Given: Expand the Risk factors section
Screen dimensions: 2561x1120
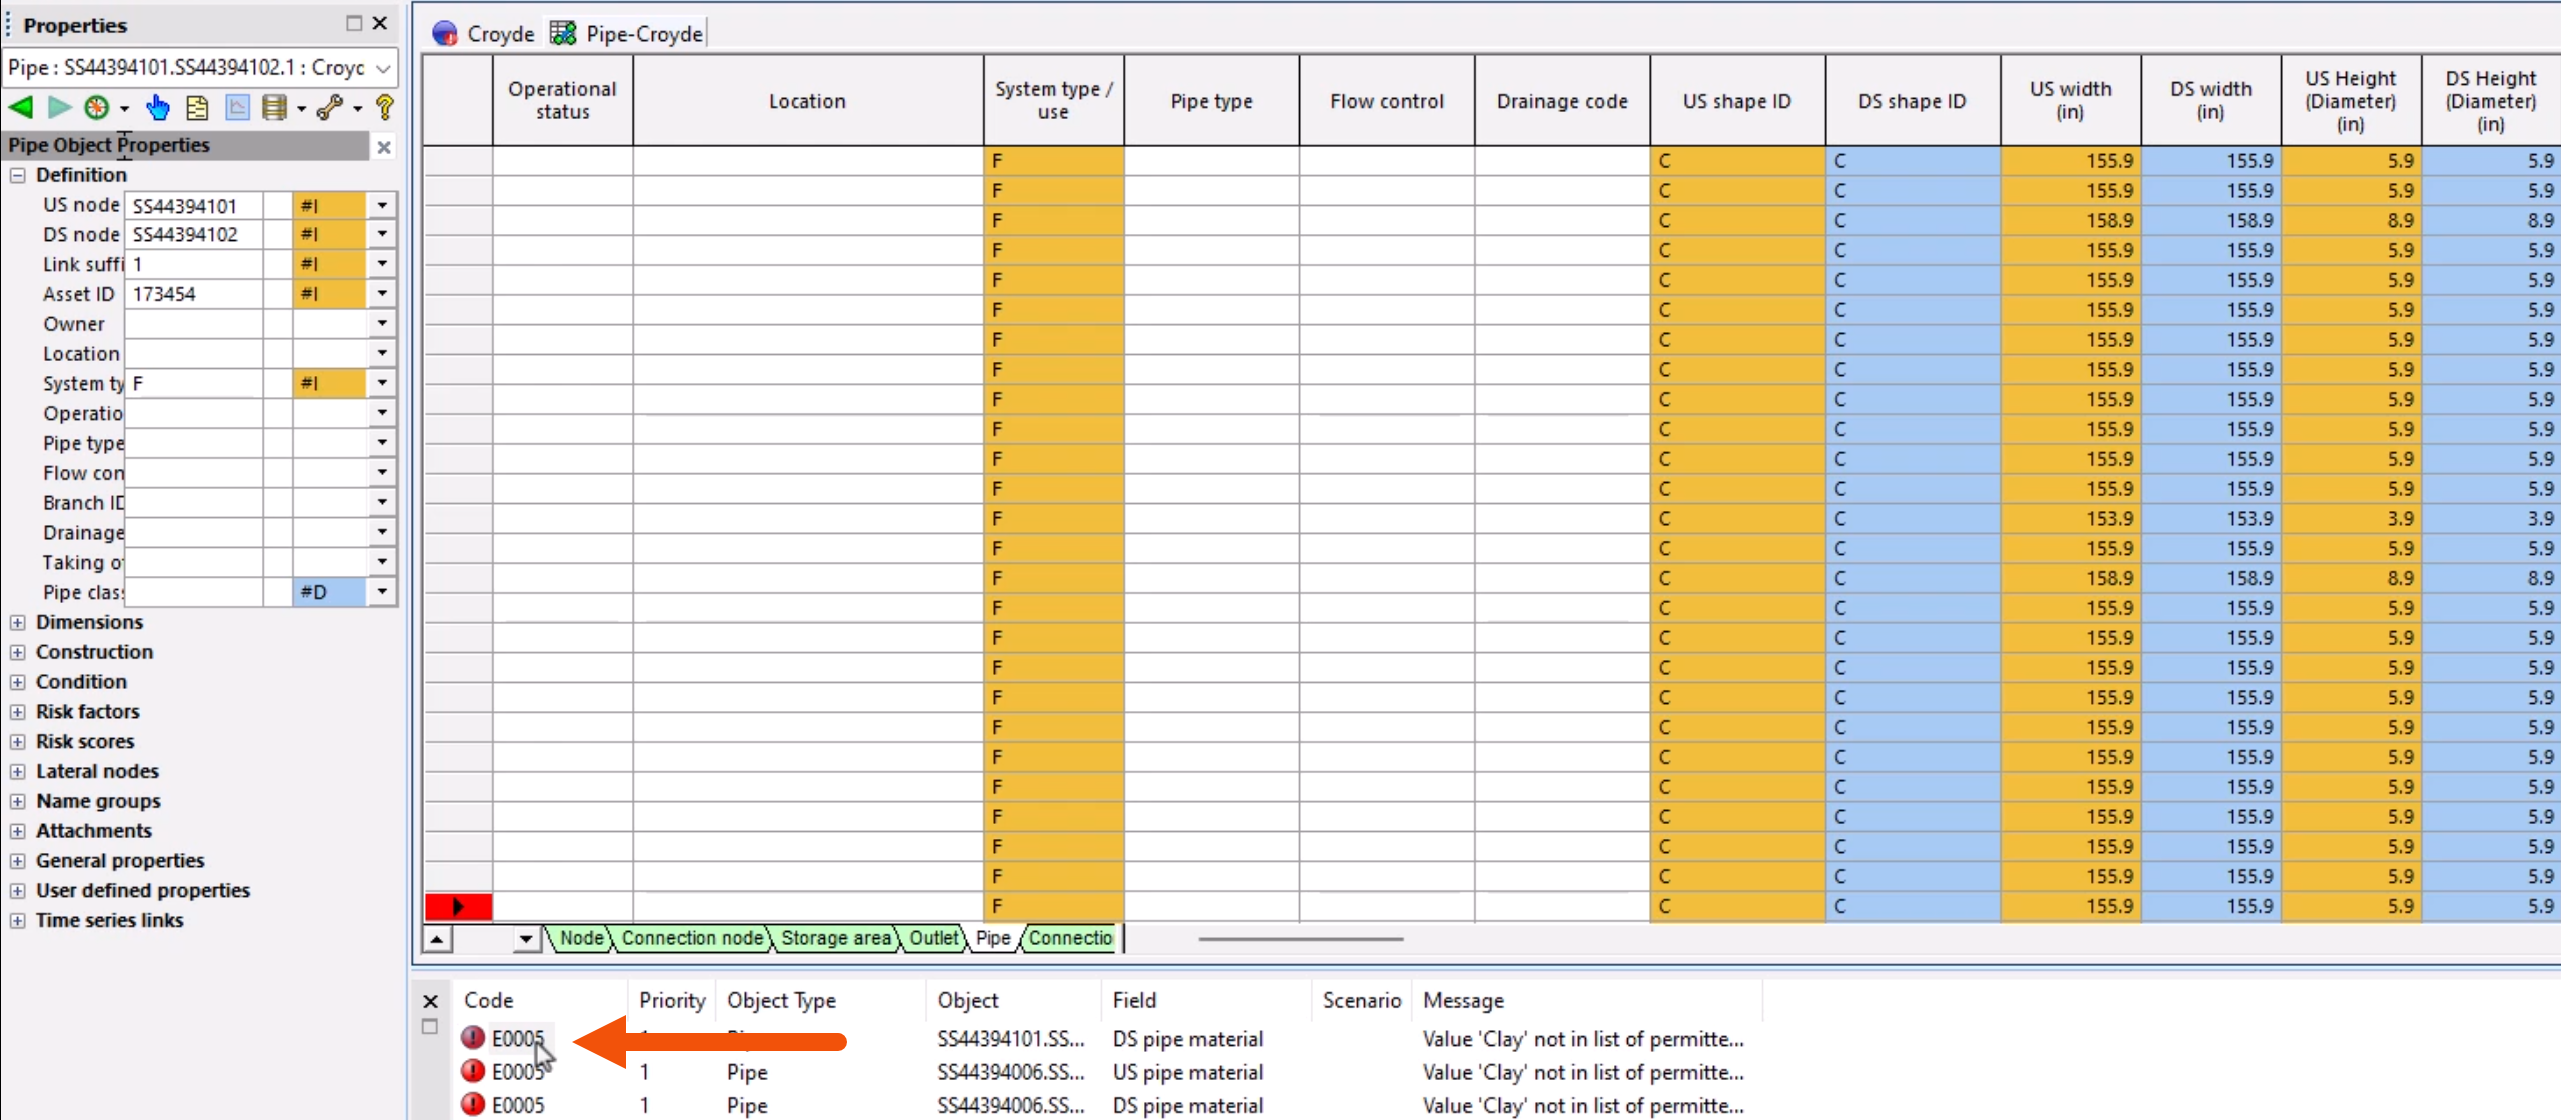Looking at the screenshot, I should pyautogui.click(x=19, y=711).
